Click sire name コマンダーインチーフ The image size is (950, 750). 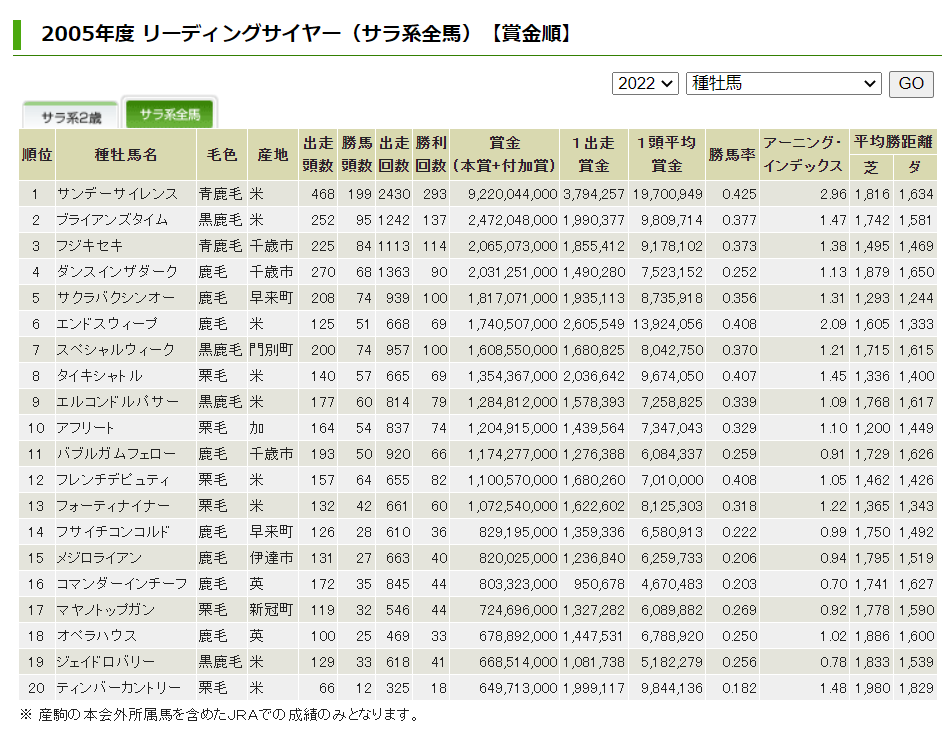[121, 584]
